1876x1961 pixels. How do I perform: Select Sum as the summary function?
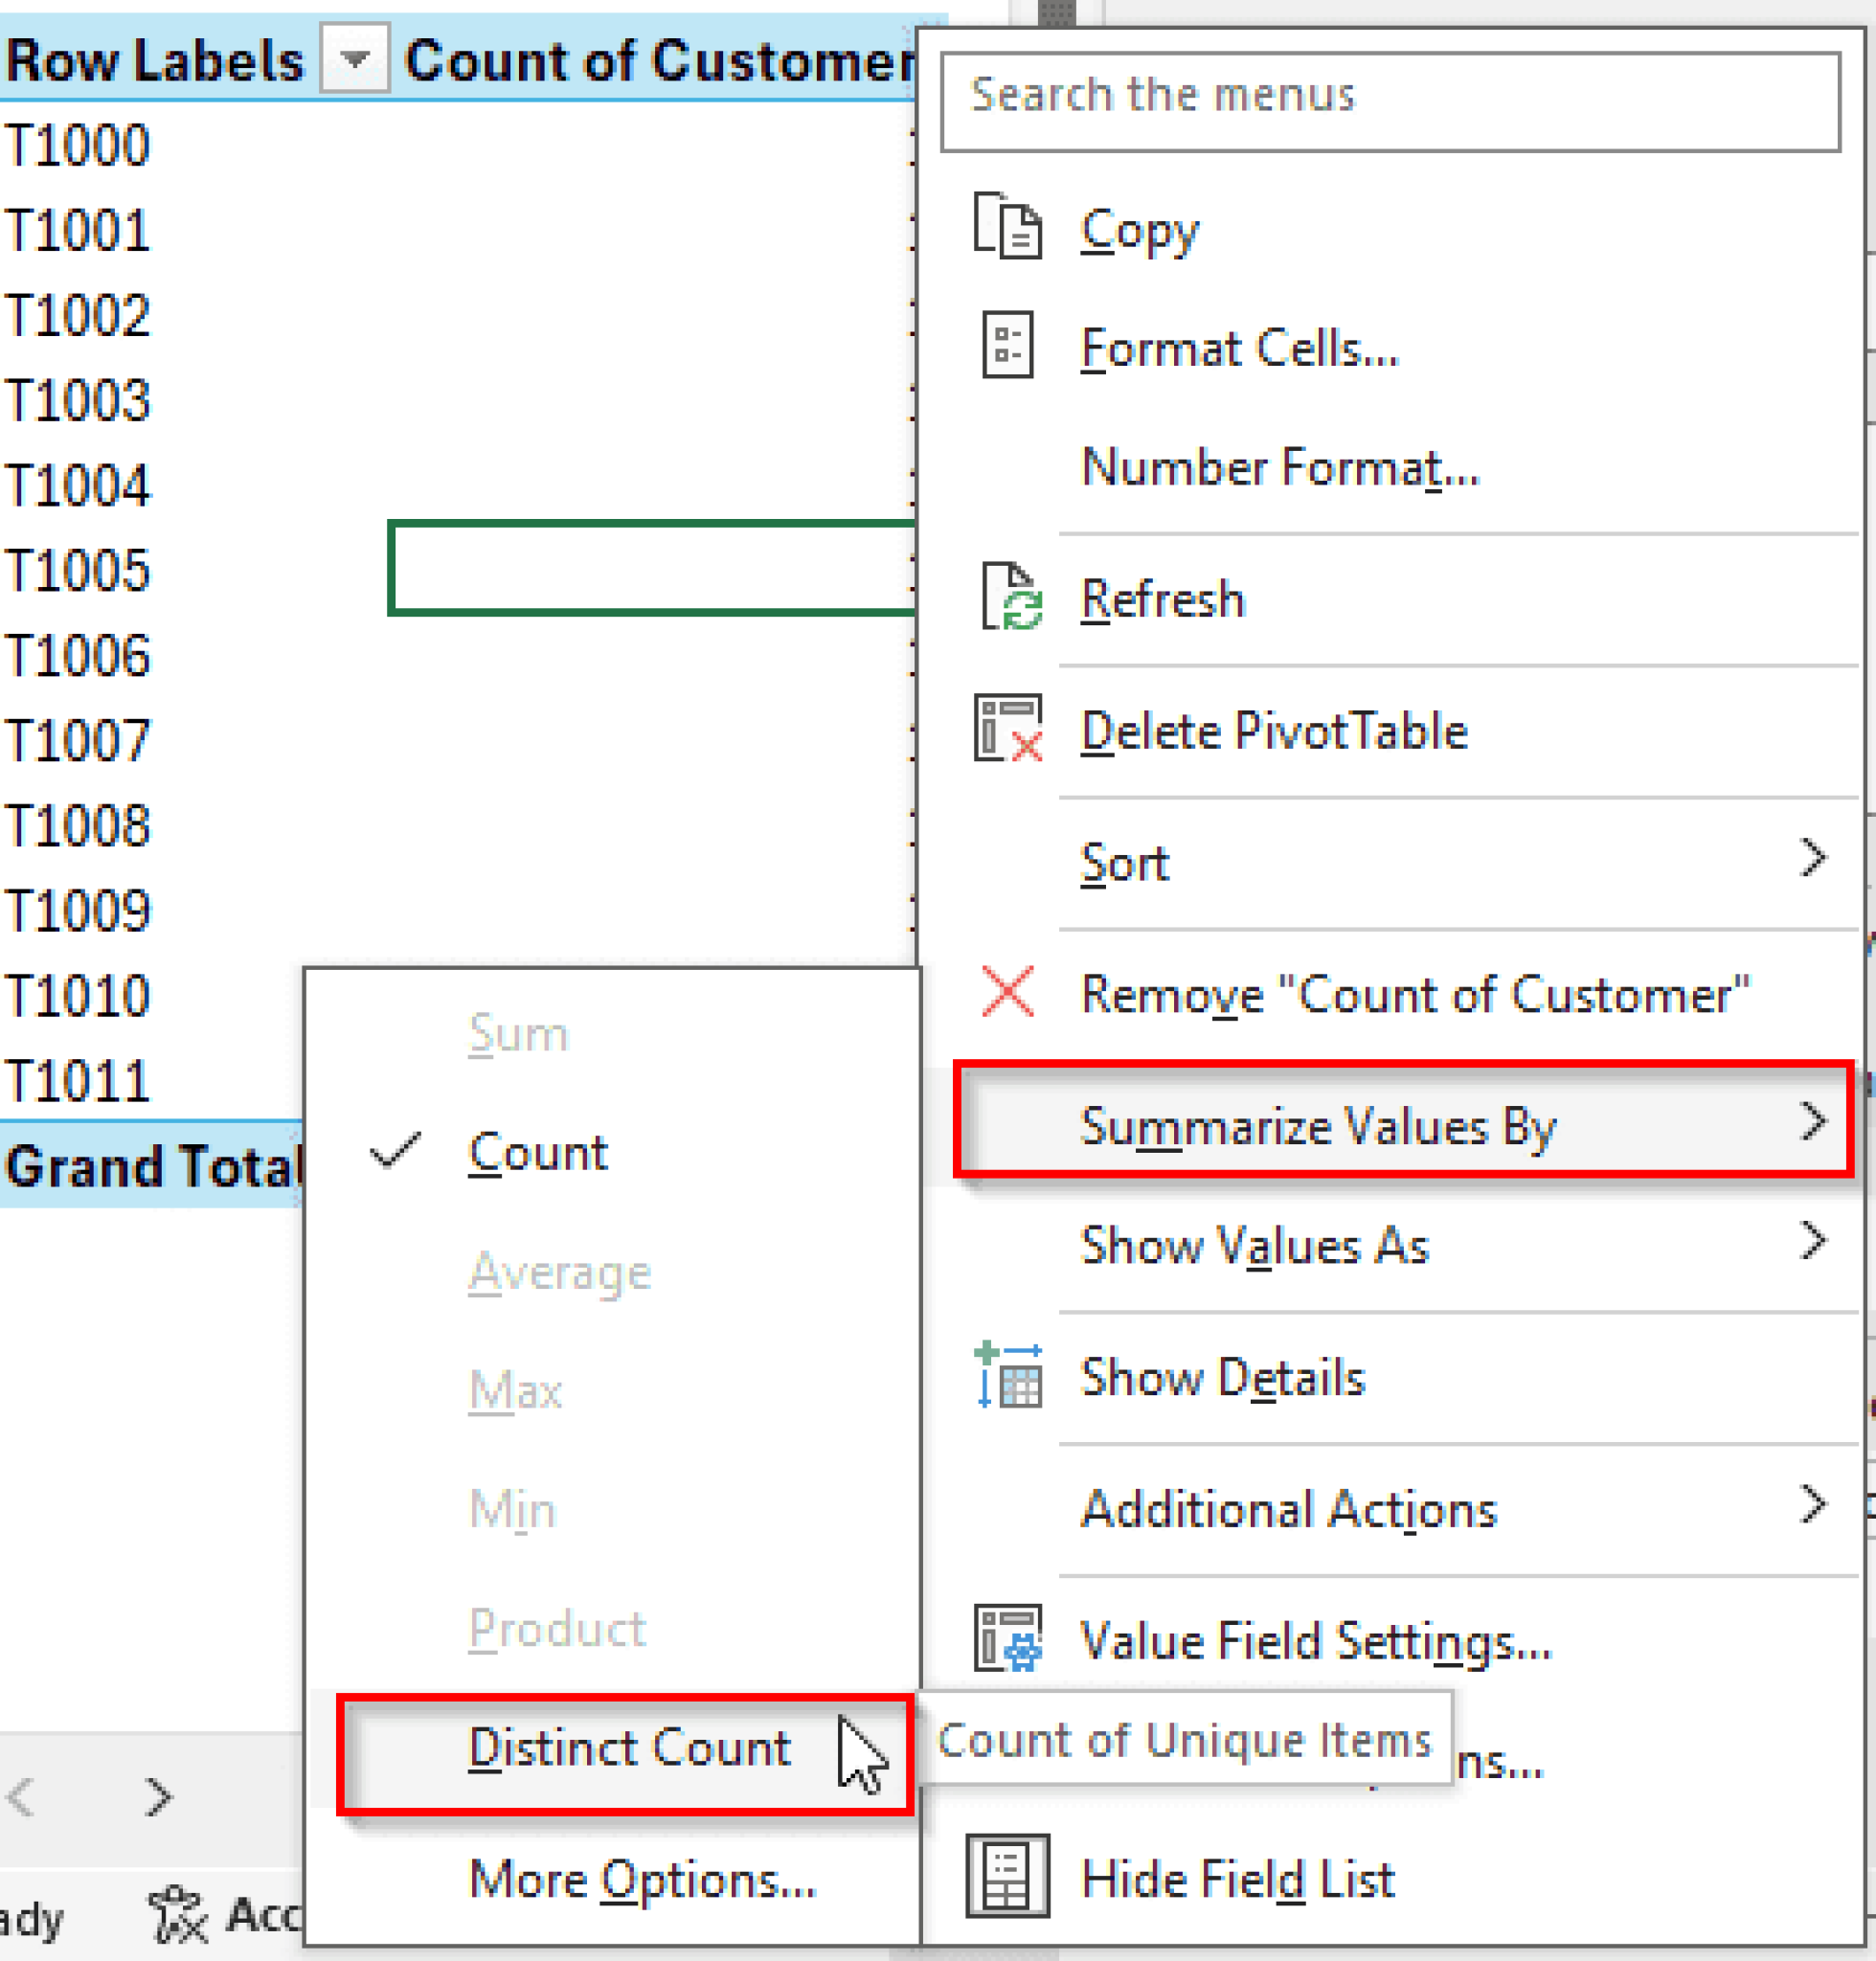(x=518, y=1033)
